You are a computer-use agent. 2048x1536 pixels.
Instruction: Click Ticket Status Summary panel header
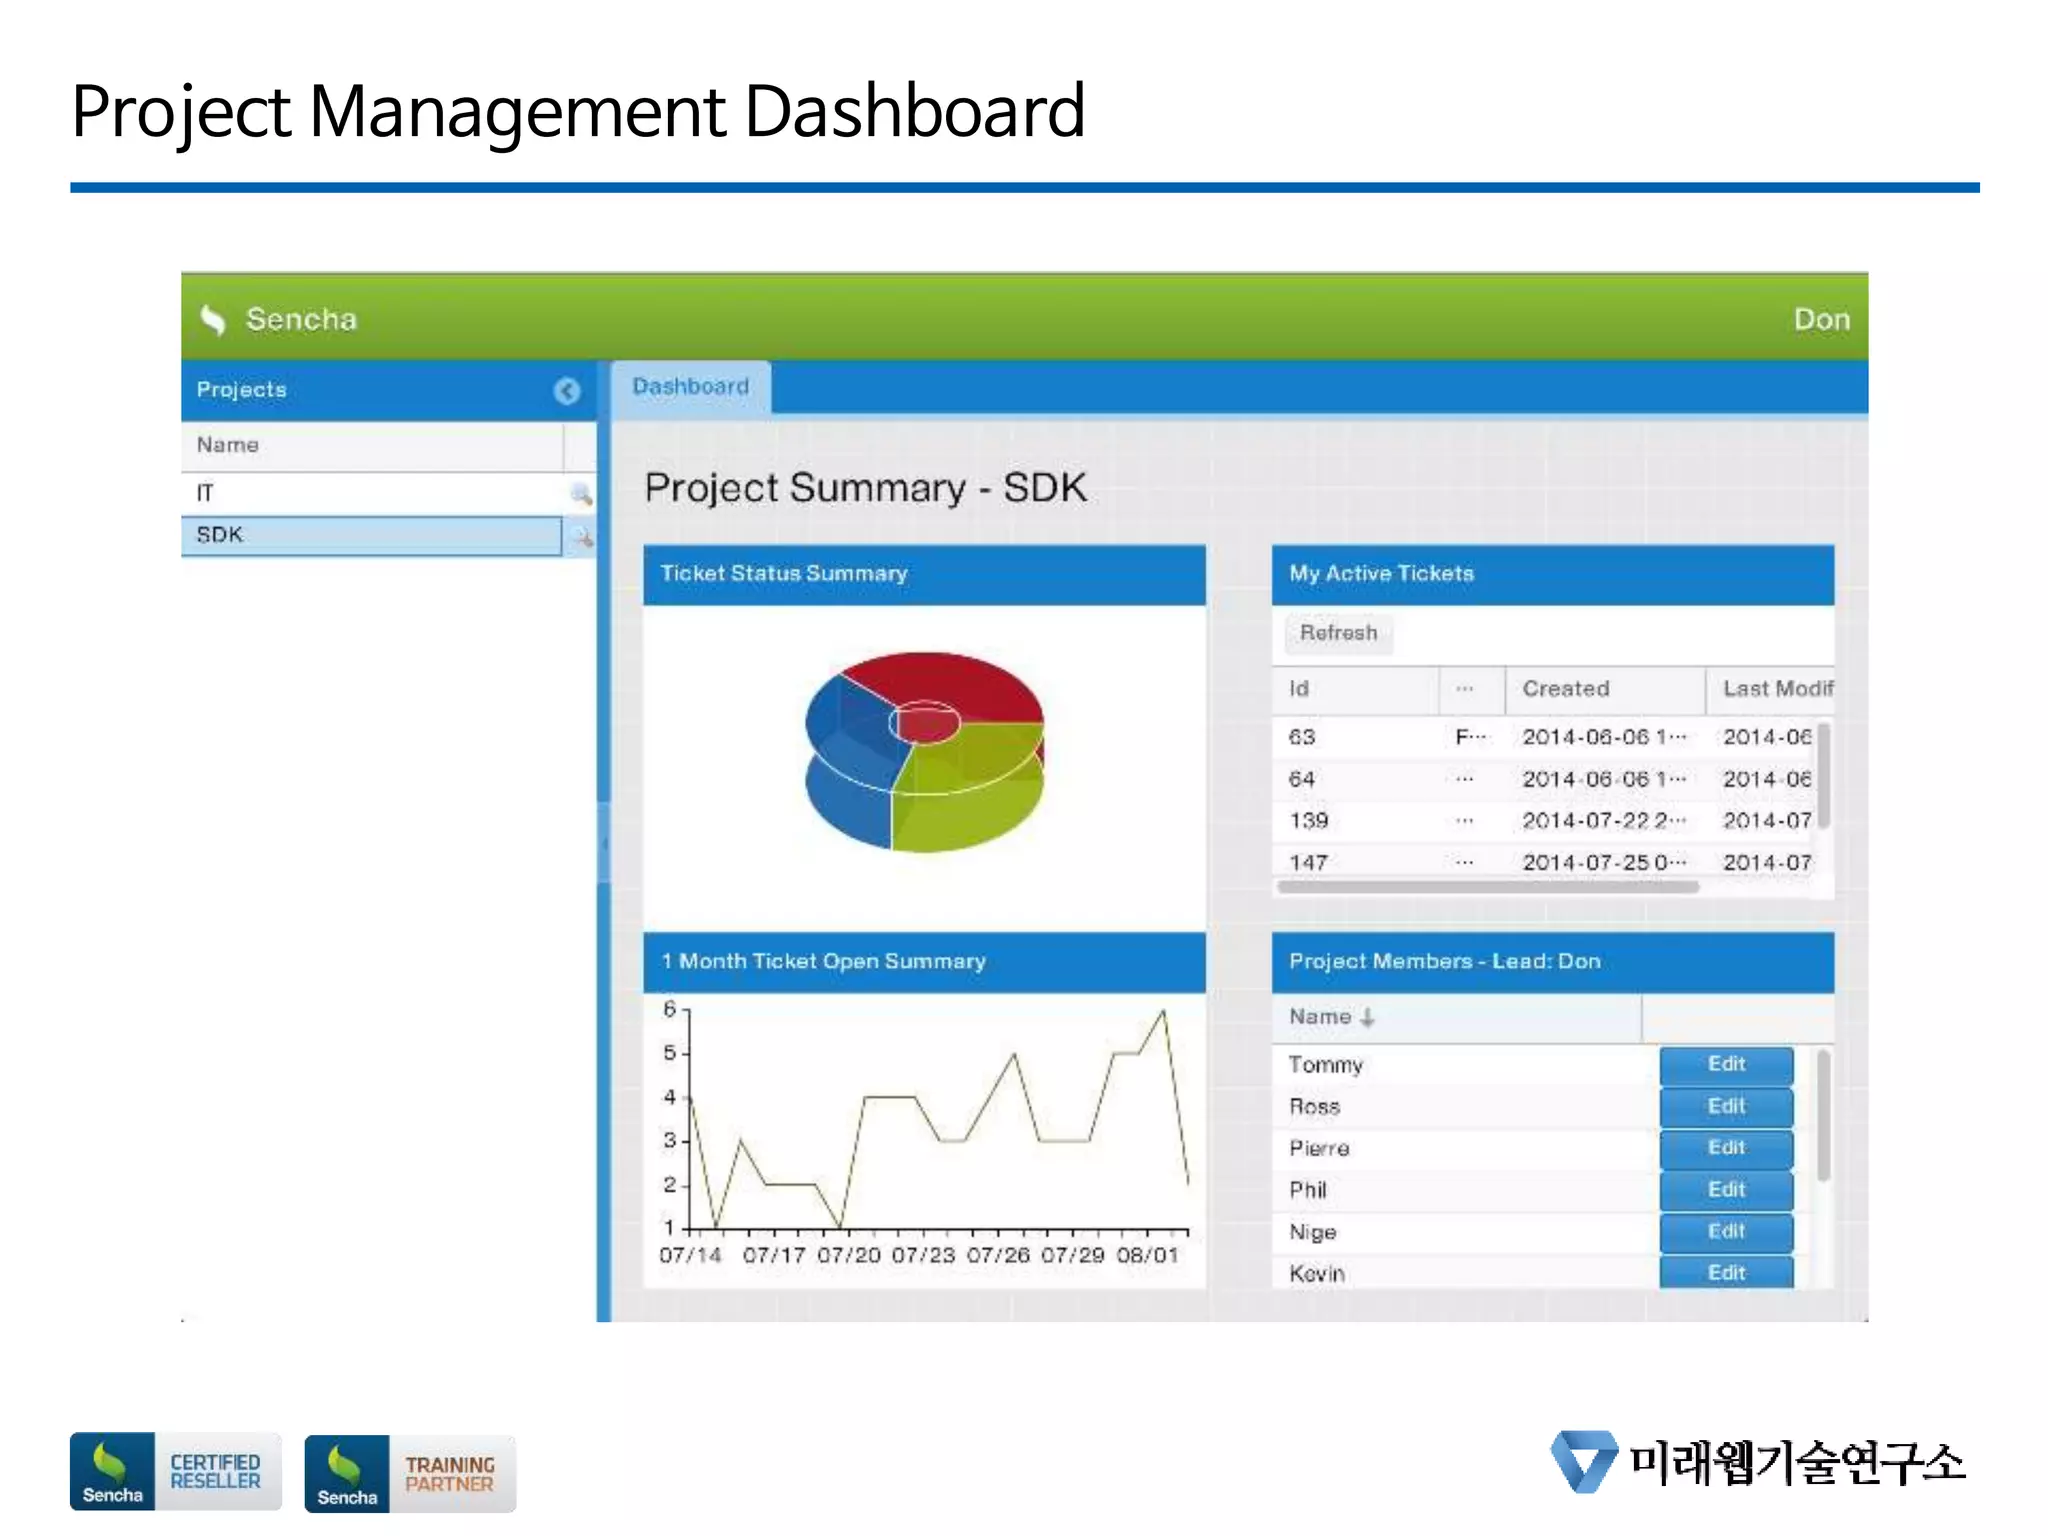[924, 574]
